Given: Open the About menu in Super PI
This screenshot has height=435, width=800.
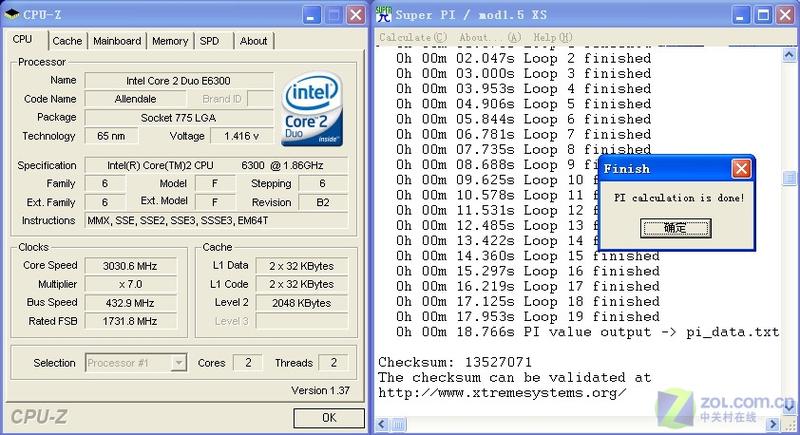Looking at the screenshot, I should (x=490, y=37).
